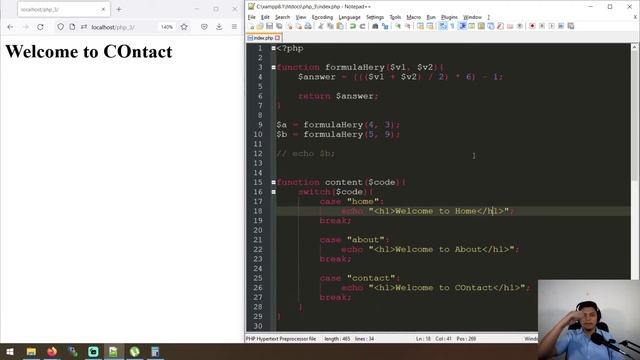Open the Windows Start menu
This screenshot has height=360, width=640.
click(x=10, y=351)
